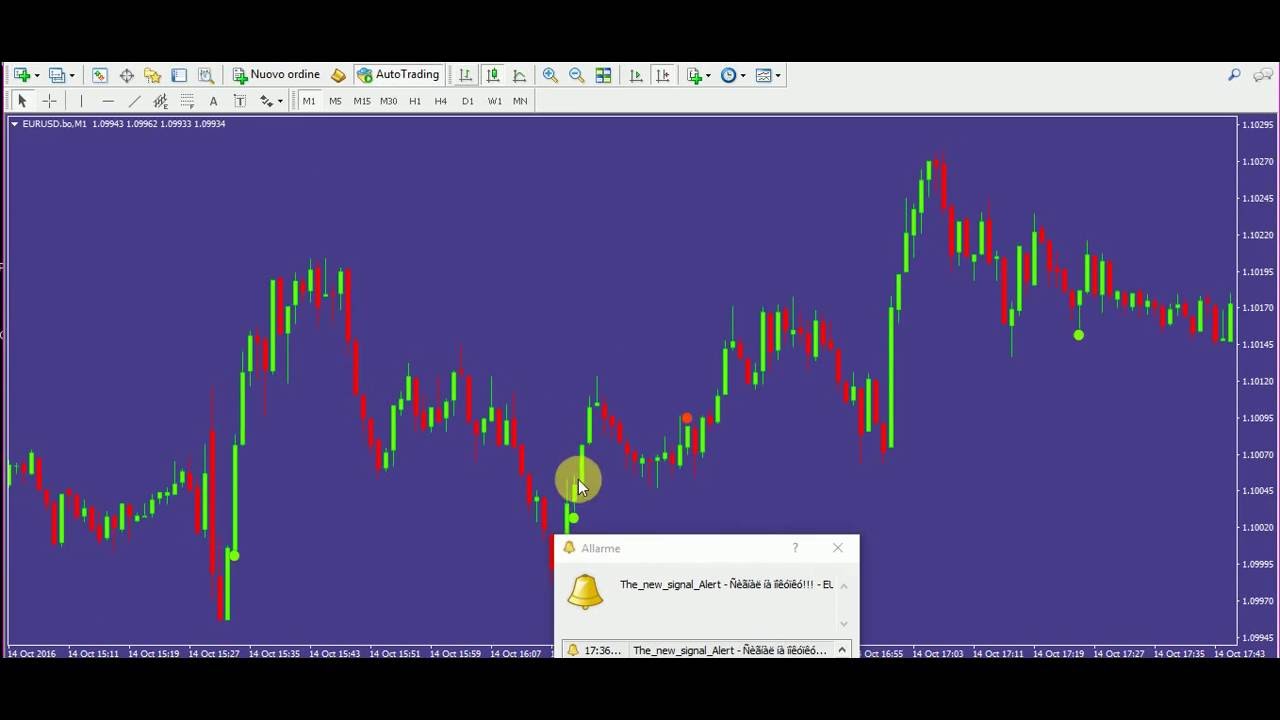Click the 1.10195 price scale label
The height and width of the screenshot is (720, 1280).
[x=1259, y=272]
